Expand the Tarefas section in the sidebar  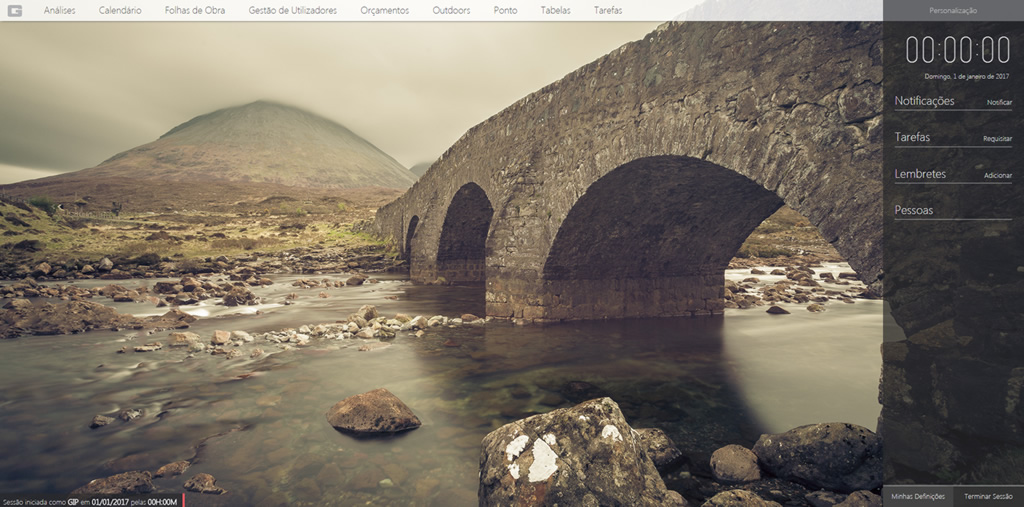912,137
